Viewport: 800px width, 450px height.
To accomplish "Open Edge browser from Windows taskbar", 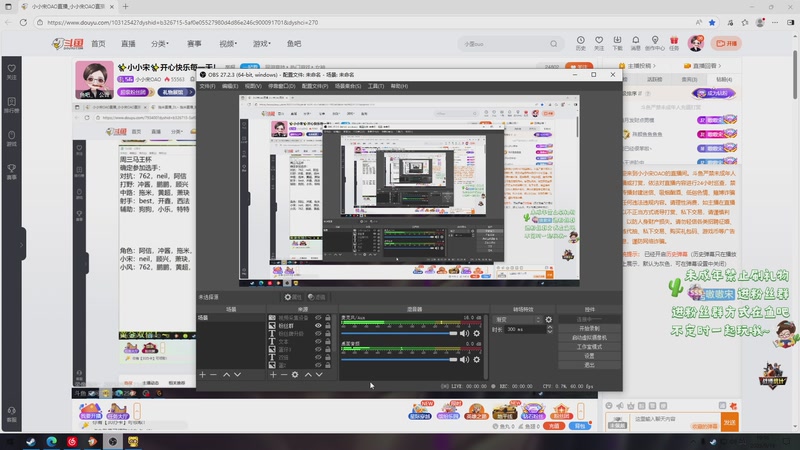I will (x=52, y=442).
